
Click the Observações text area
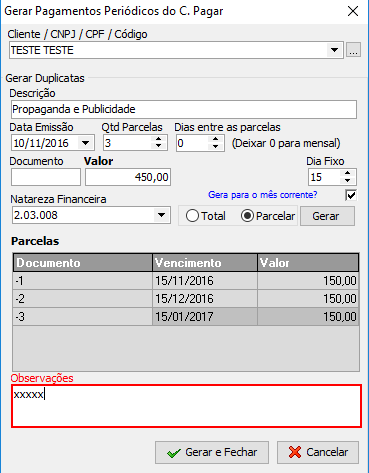click(x=186, y=406)
